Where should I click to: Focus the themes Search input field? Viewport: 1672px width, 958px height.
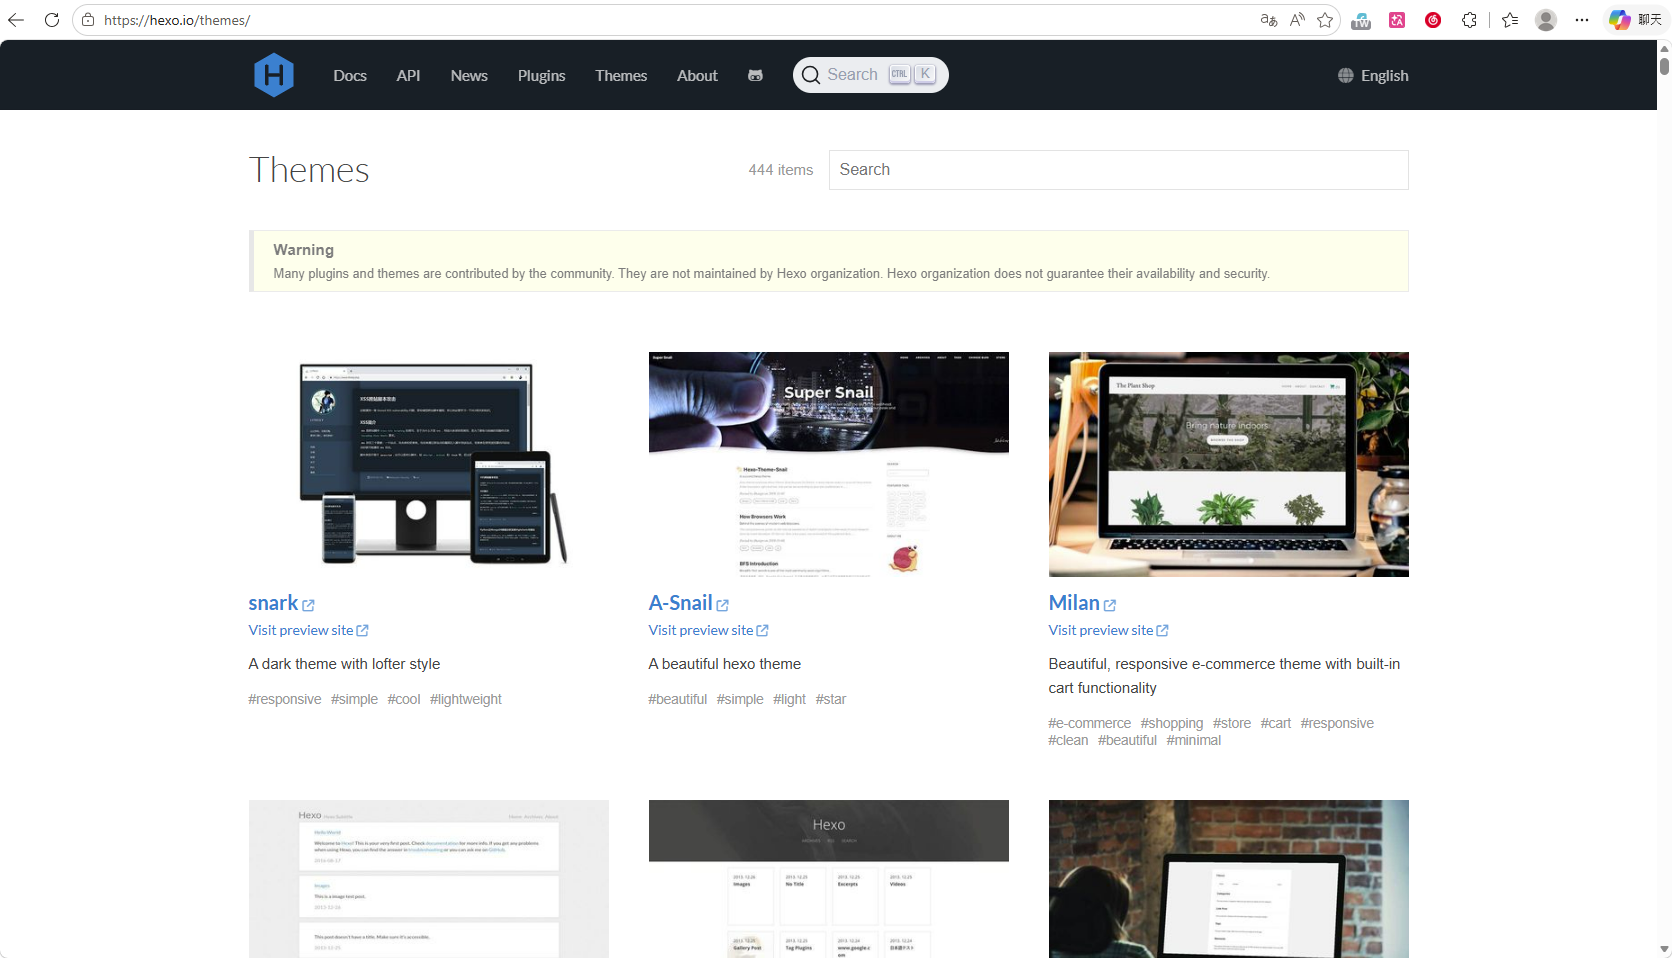coord(1118,170)
